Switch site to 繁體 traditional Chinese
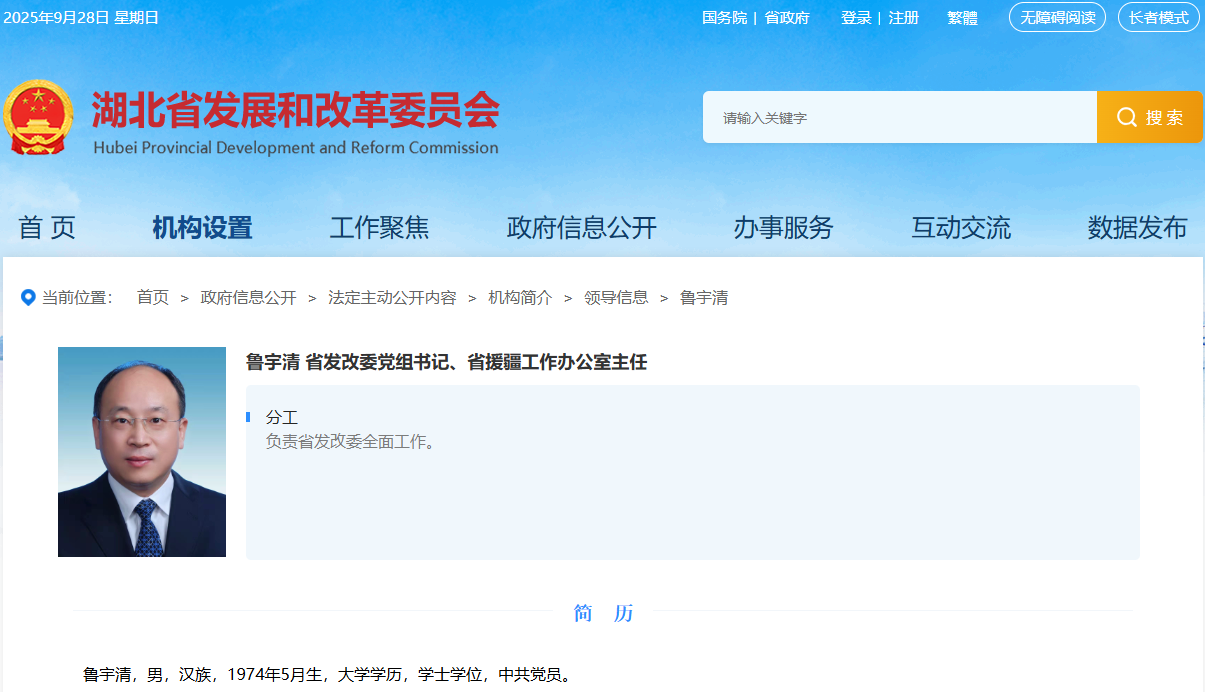 pyautogui.click(x=961, y=17)
